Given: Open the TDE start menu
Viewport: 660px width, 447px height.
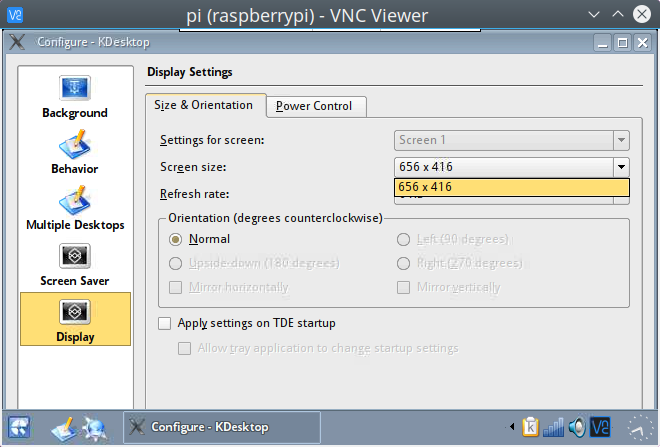Looking at the screenshot, I should 20,426.
